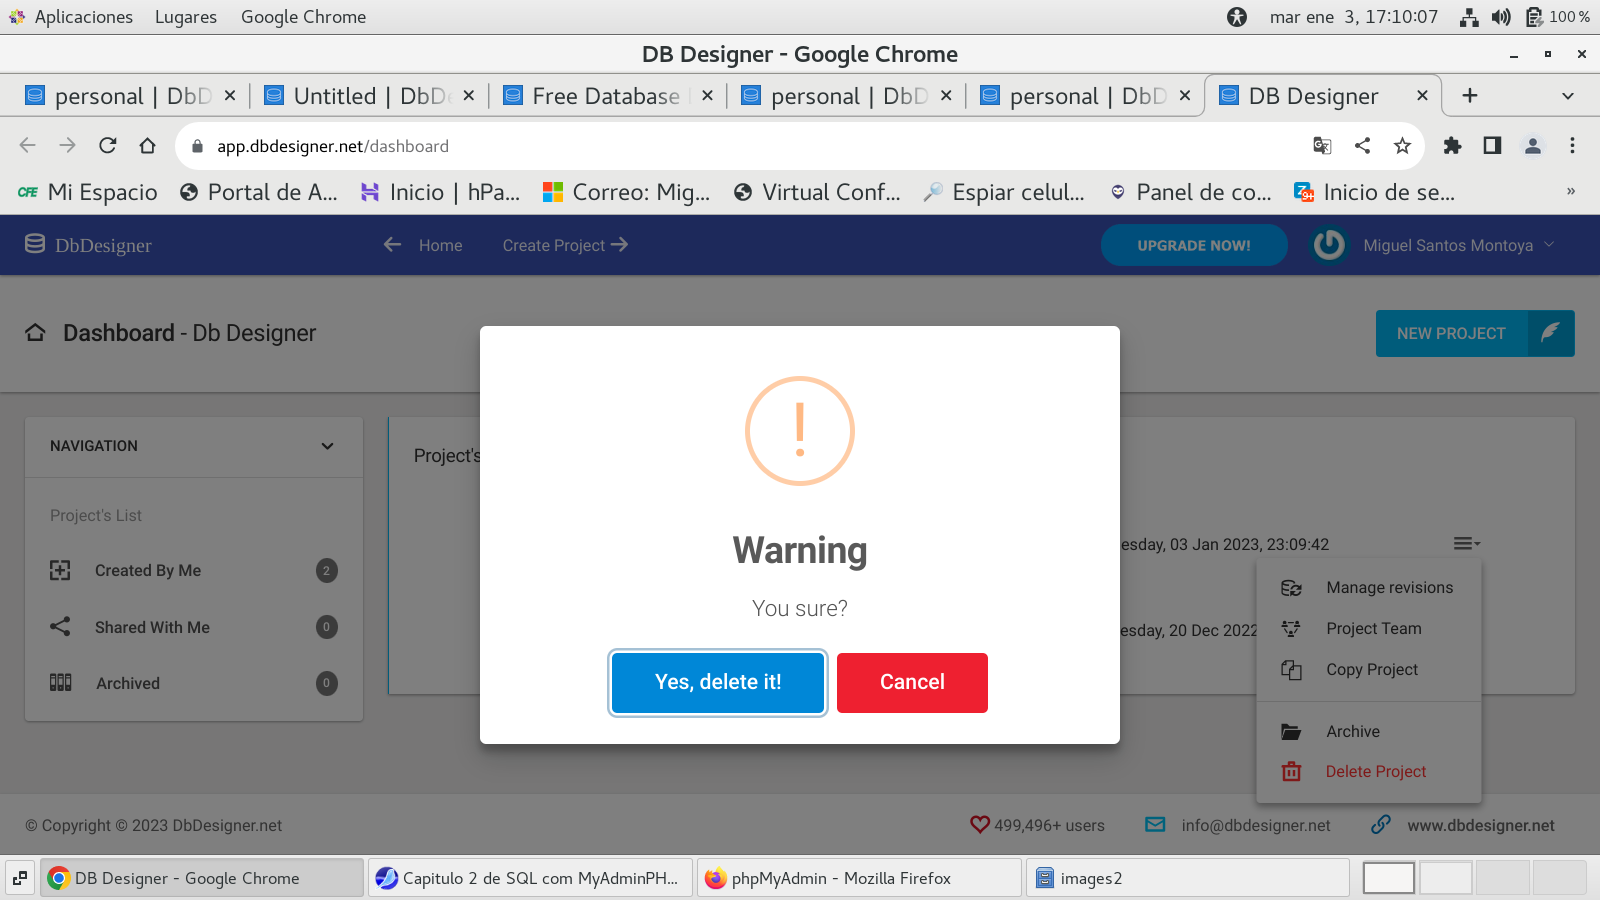Click the UPGRADE NOW! button
Screen dimensions: 1600x900
click(1193, 245)
